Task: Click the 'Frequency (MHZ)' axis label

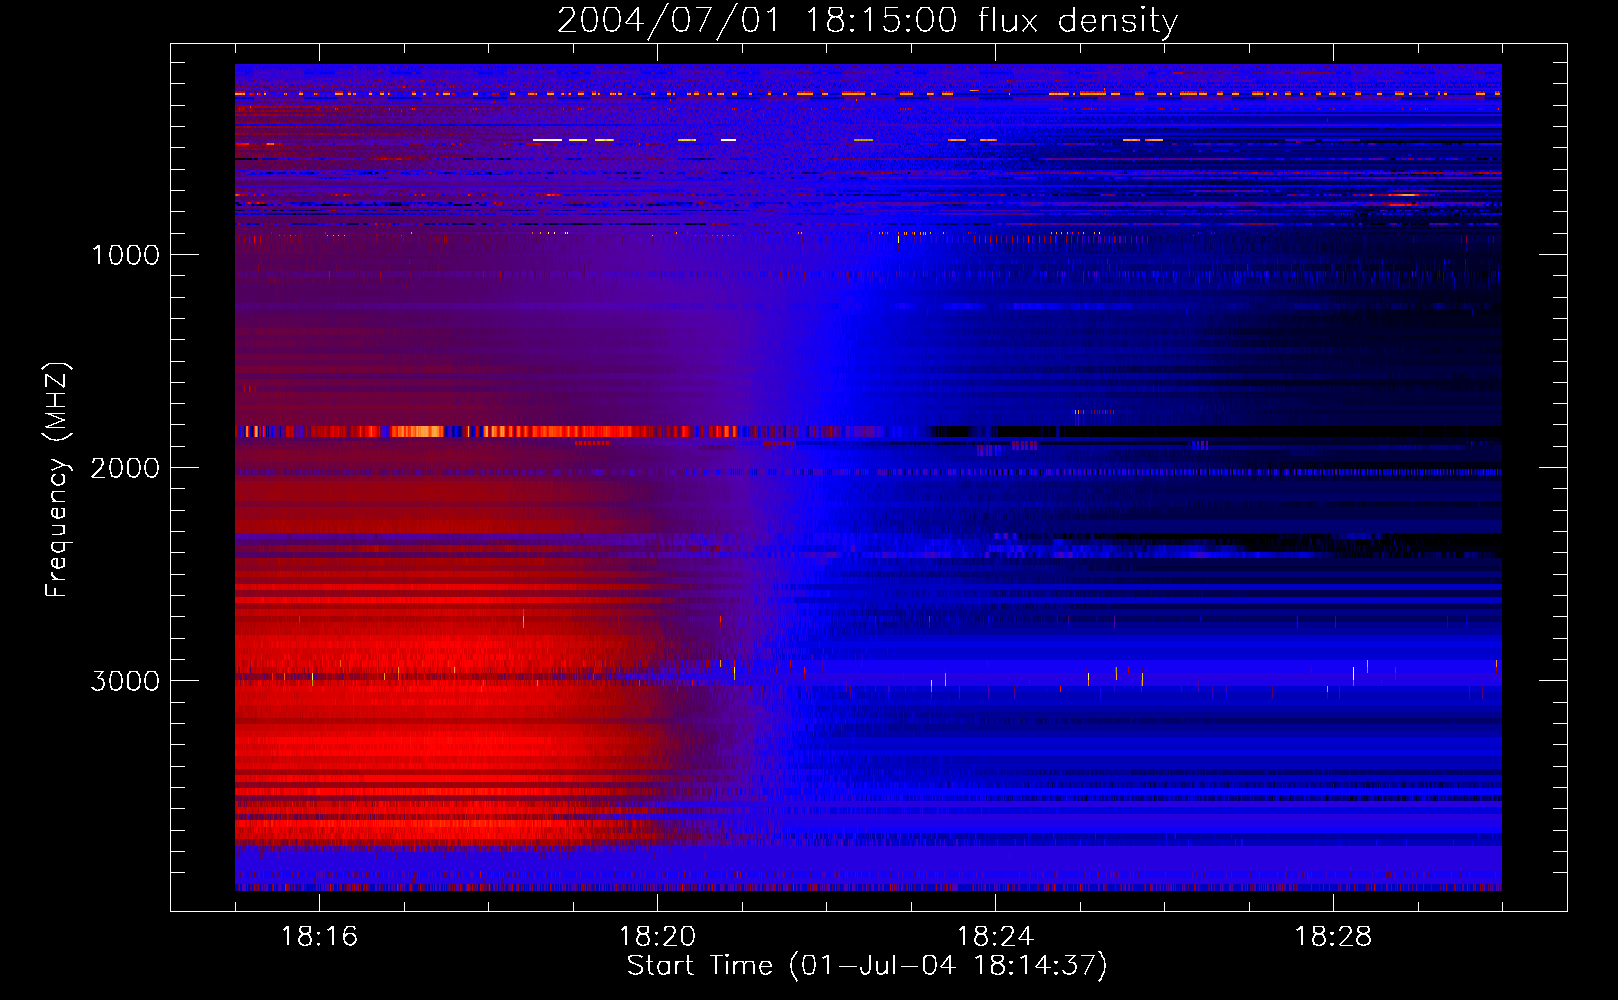Action: [x=57, y=480]
